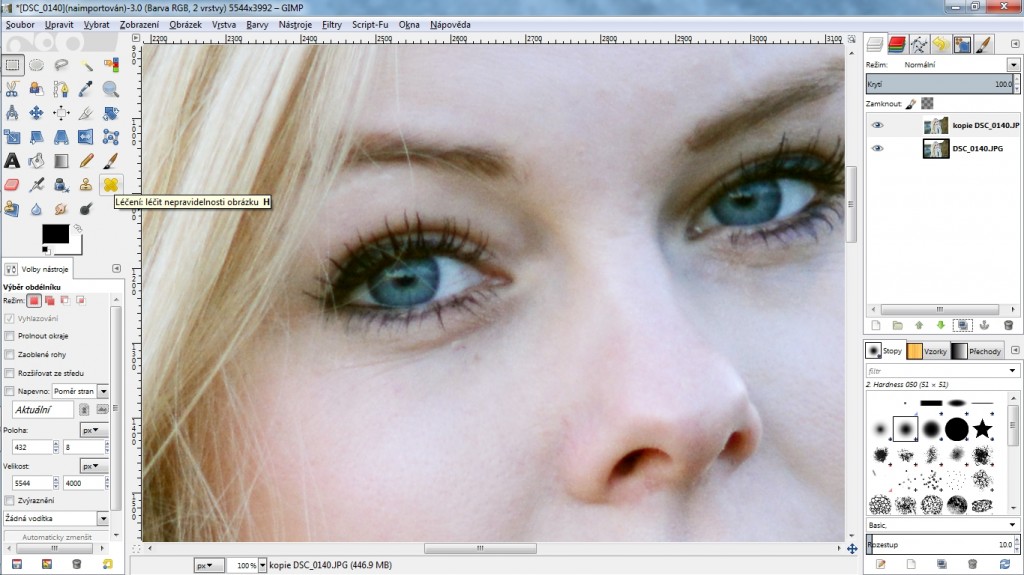Select the Scissors Select tool
Screen dimensions: 1024x575
point(12,89)
